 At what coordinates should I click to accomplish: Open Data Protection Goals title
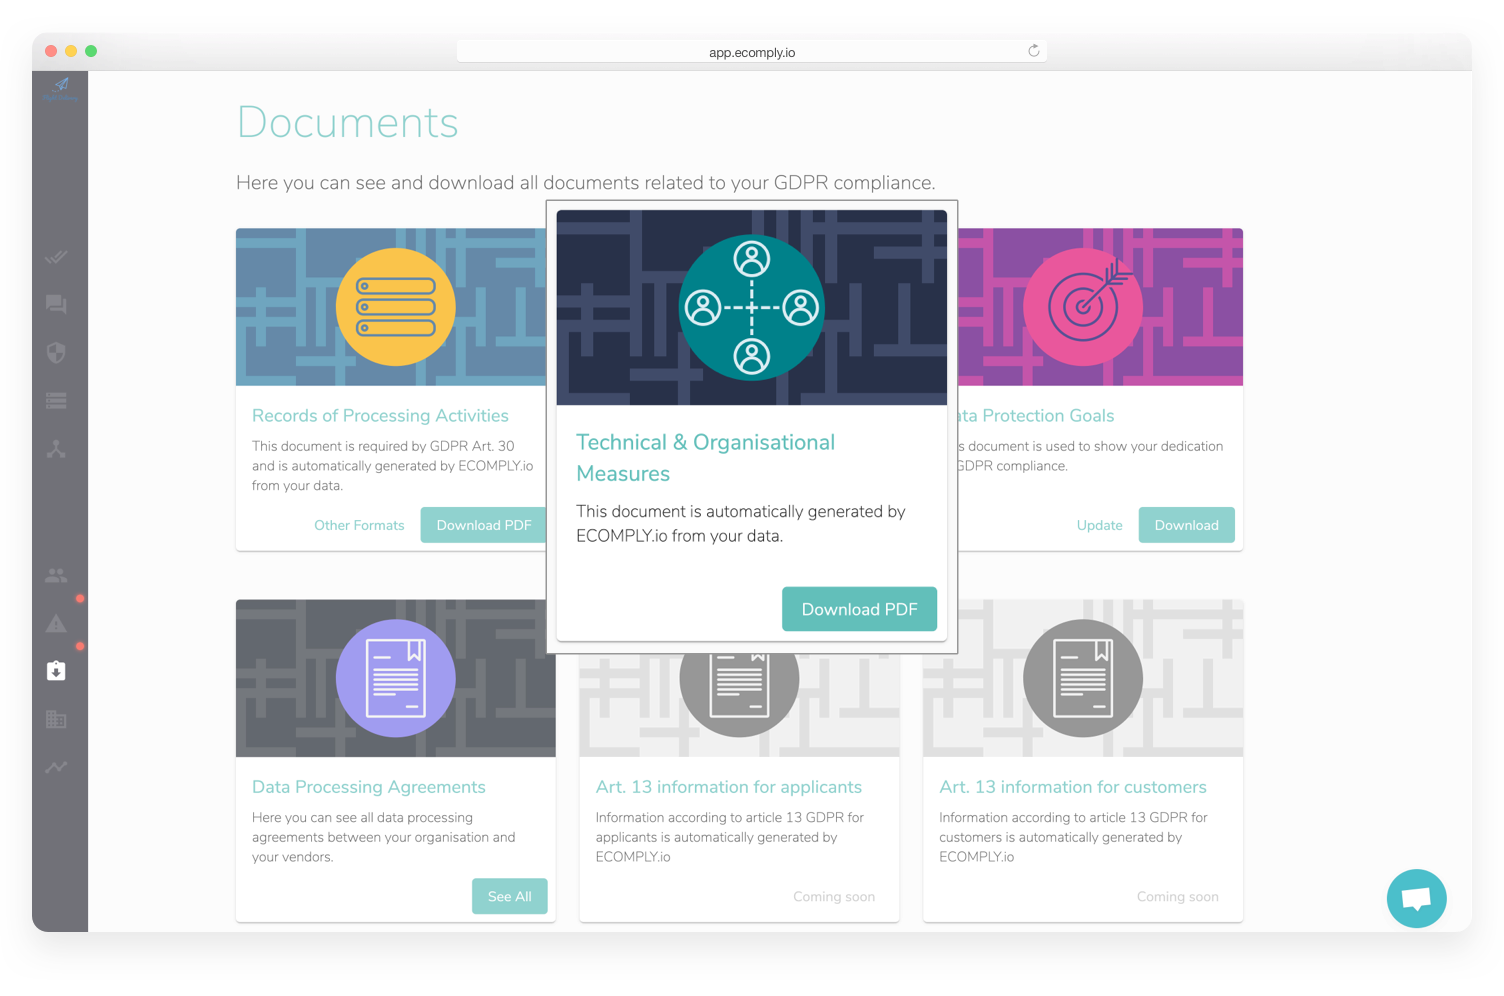coord(1036,415)
